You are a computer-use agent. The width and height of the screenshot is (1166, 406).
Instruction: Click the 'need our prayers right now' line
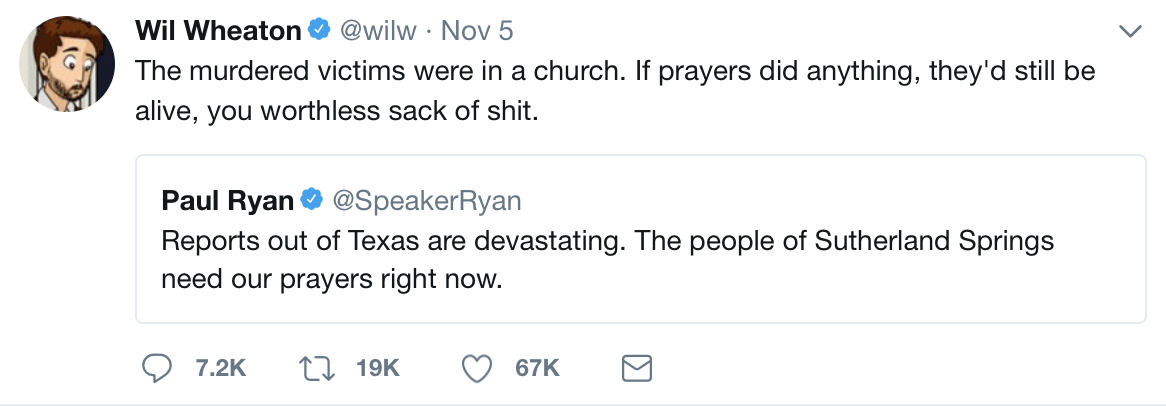point(330,278)
